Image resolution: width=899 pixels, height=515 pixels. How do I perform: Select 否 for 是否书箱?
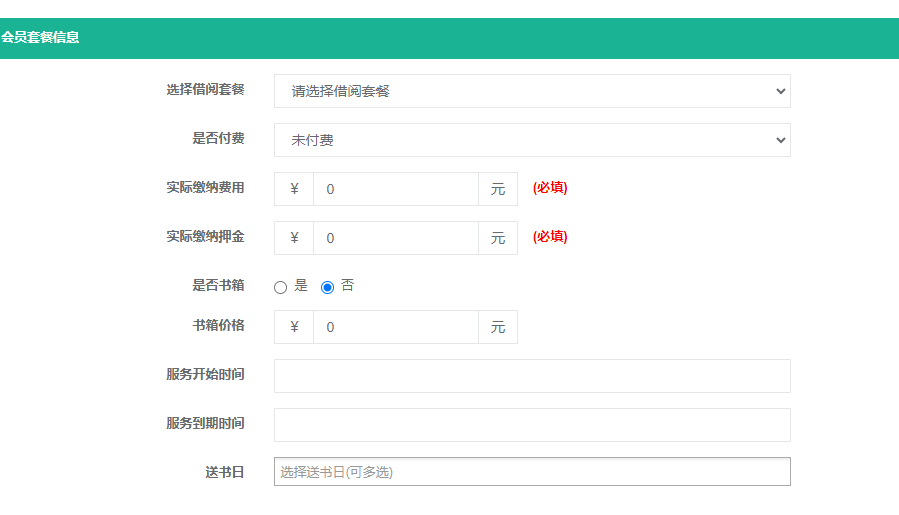[x=327, y=287]
